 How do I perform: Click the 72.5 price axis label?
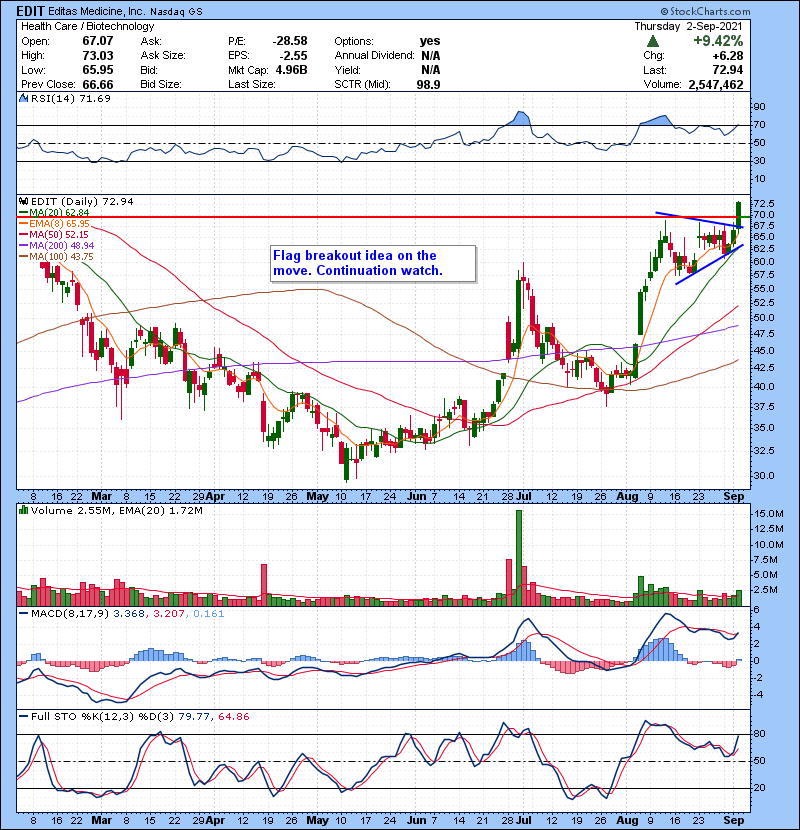tap(763, 203)
